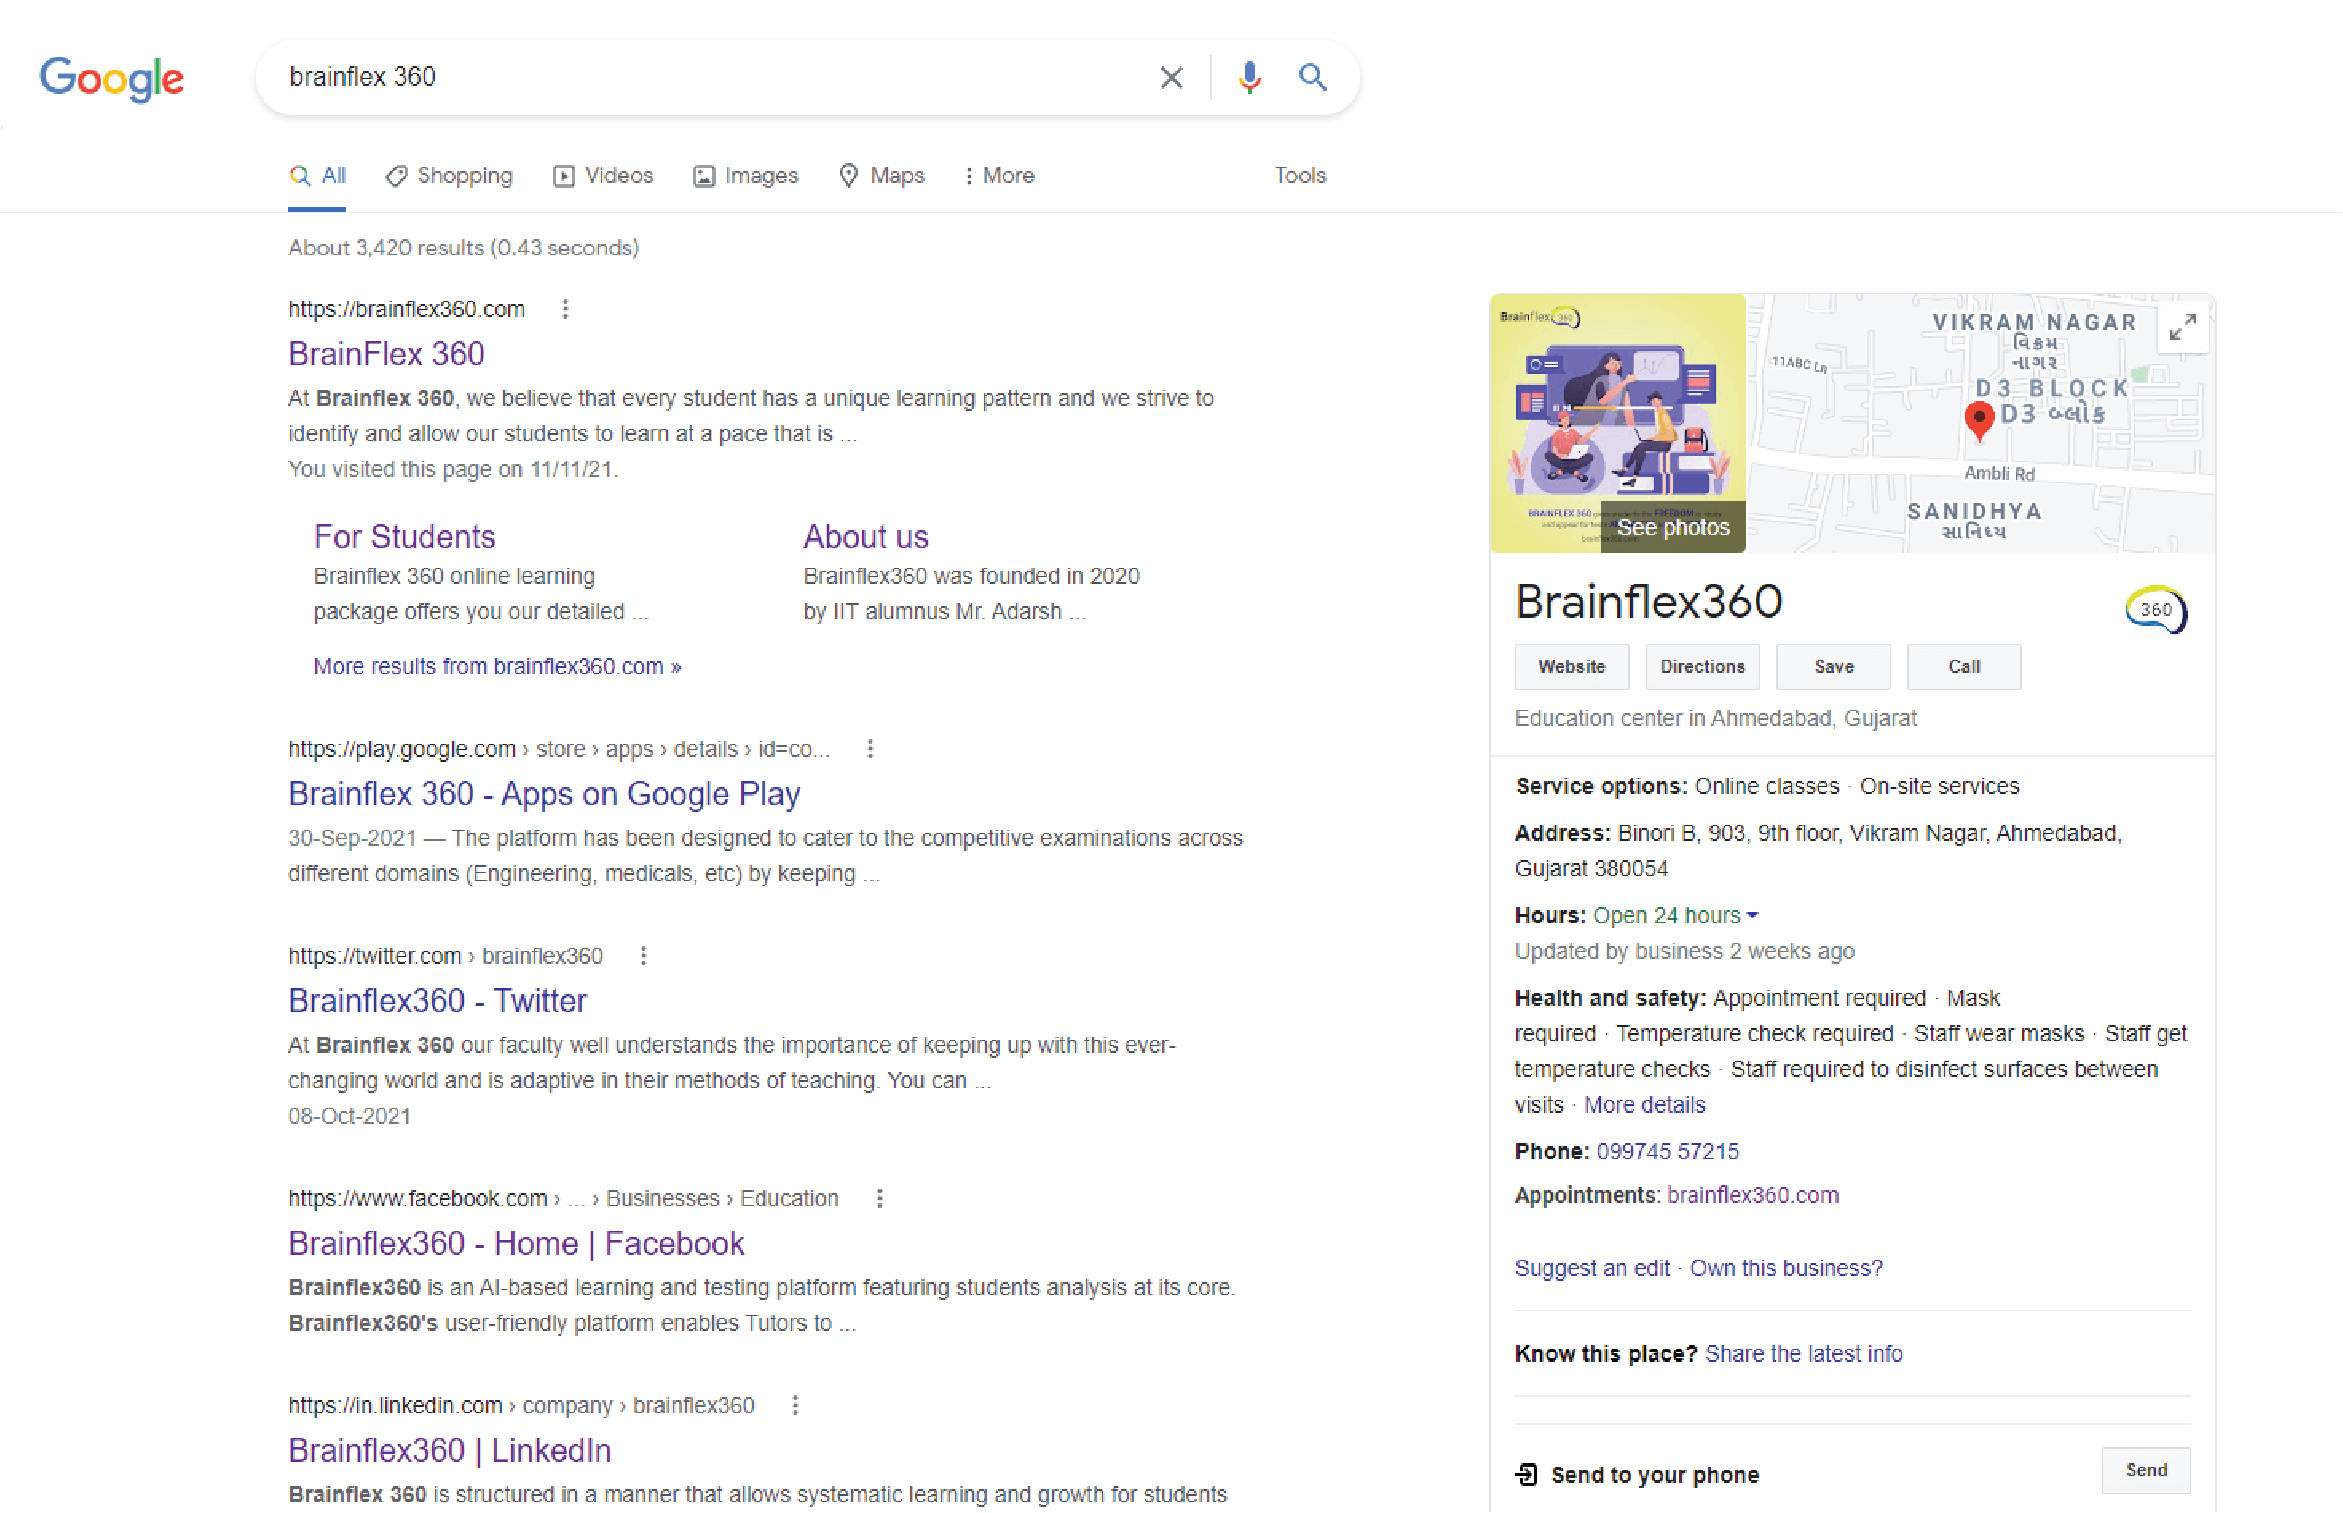Open the search Tools option
The image size is (2343, 1513).
click(1300, 176)
